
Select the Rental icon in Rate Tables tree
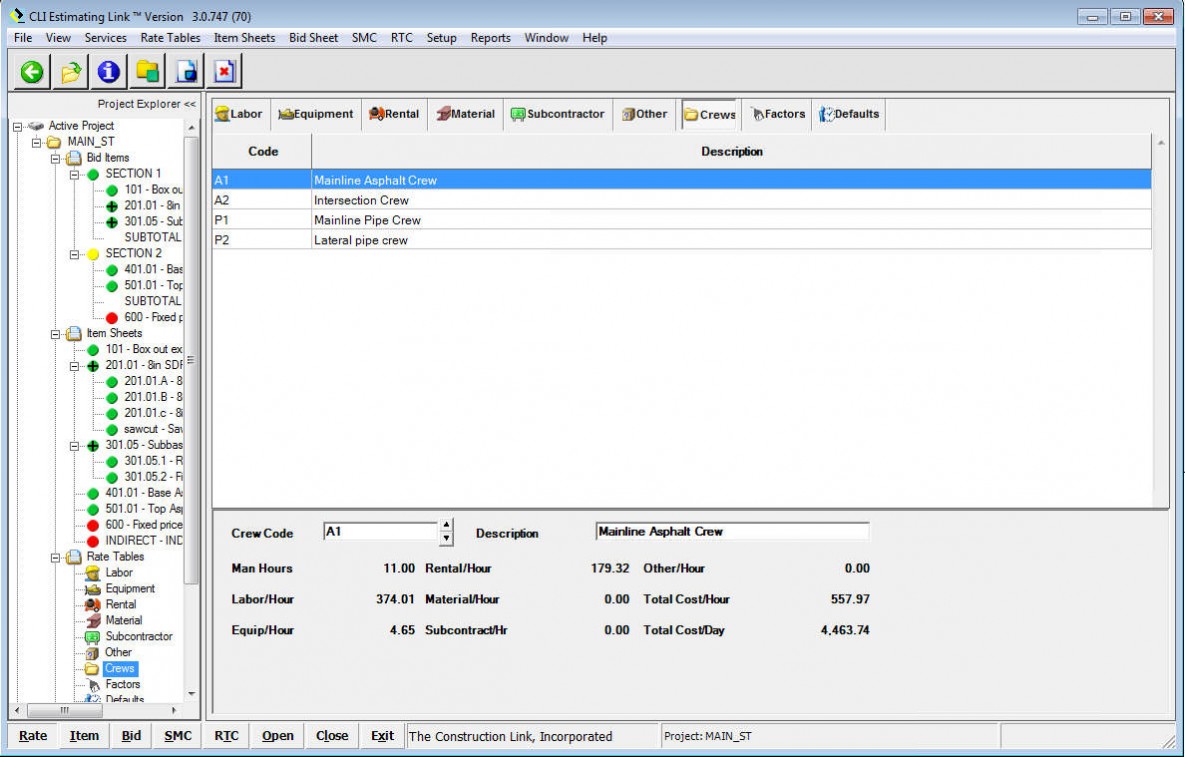coord(92,604)
